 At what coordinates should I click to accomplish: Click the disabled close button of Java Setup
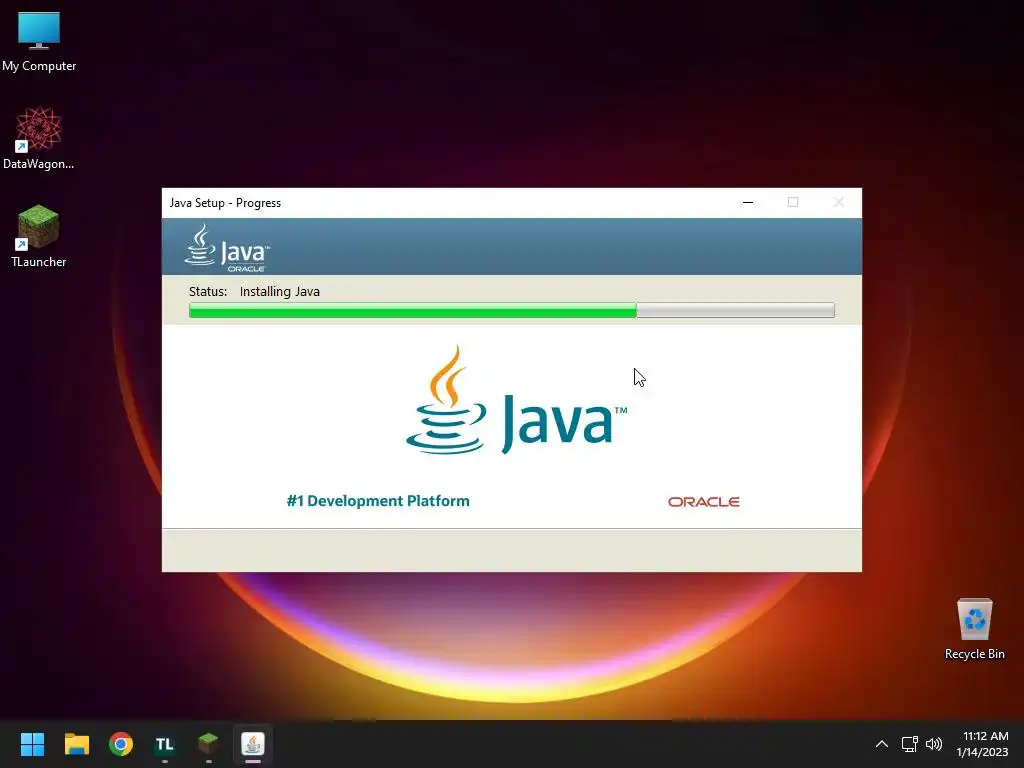pyautogui.click(x=839, y=202)
